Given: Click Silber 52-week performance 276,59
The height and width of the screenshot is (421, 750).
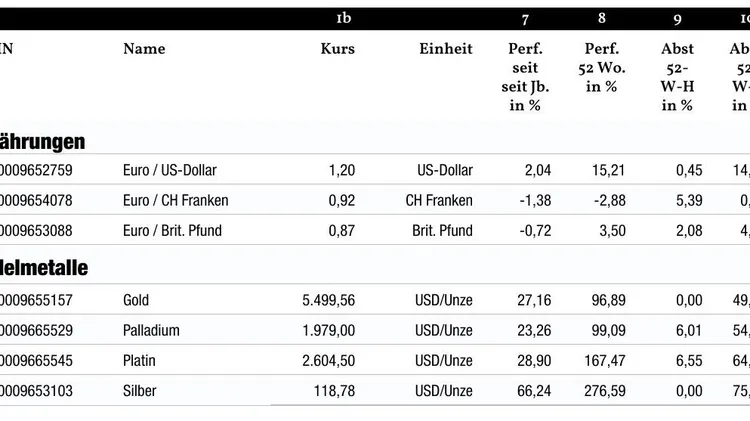Looking at the screenshot, I should 603,391.
